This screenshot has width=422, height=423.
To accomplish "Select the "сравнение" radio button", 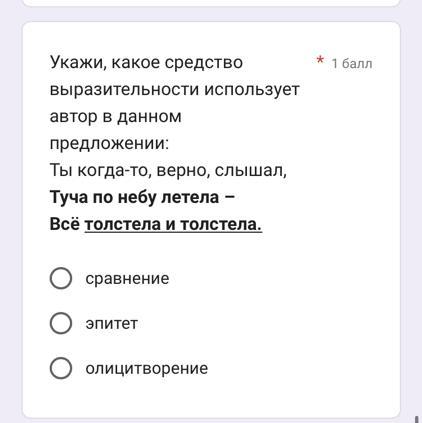I will coord(61,278).
